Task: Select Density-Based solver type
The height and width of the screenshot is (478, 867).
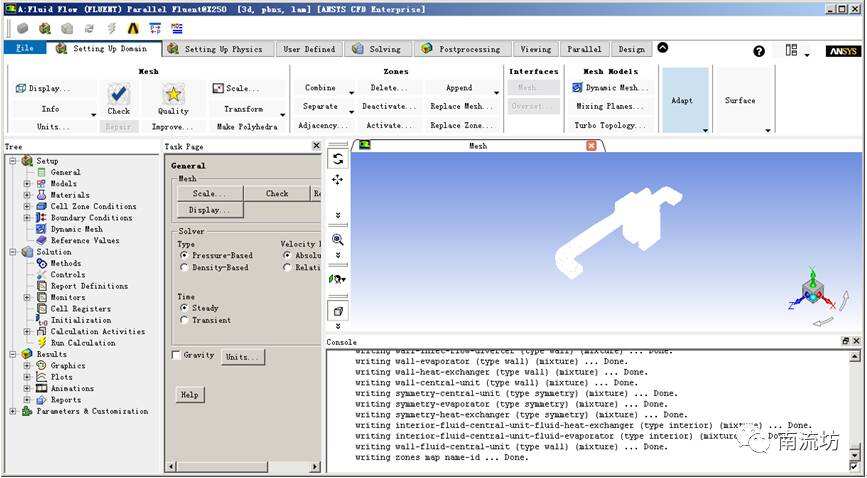Action: [x=184, y=268]
